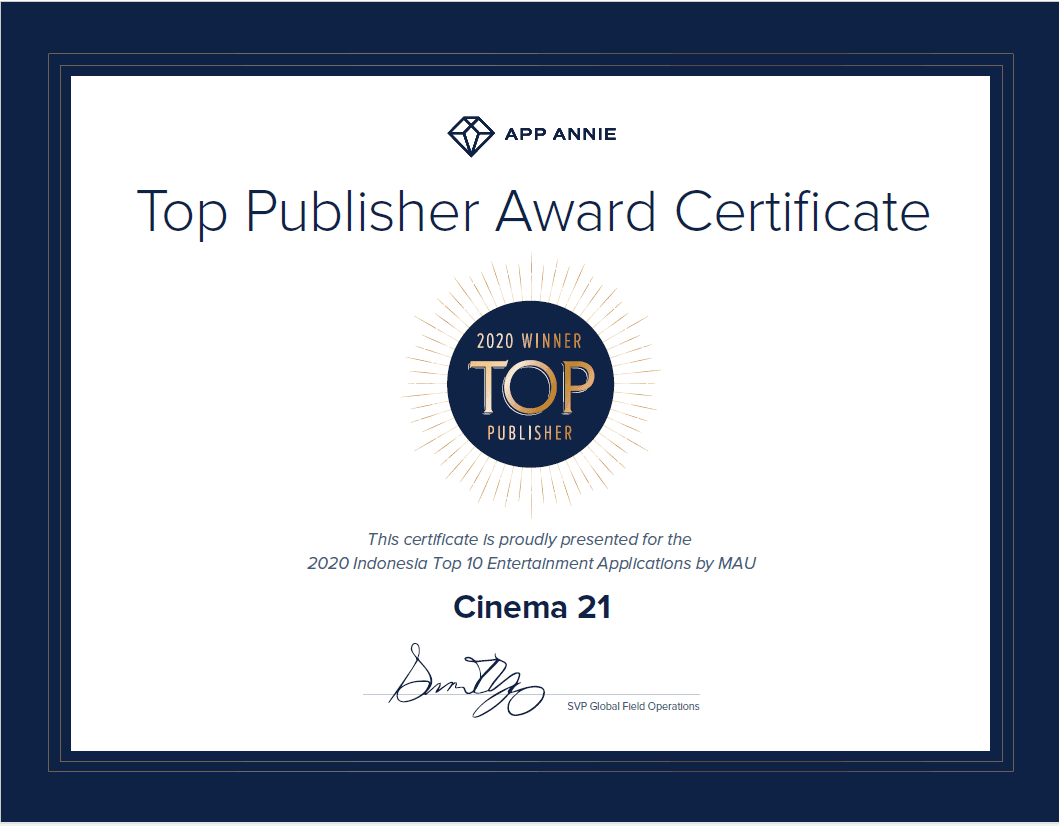Click the horizontal signature line
This screenshot has height=826, width=1059.
(x=620, y=694)
